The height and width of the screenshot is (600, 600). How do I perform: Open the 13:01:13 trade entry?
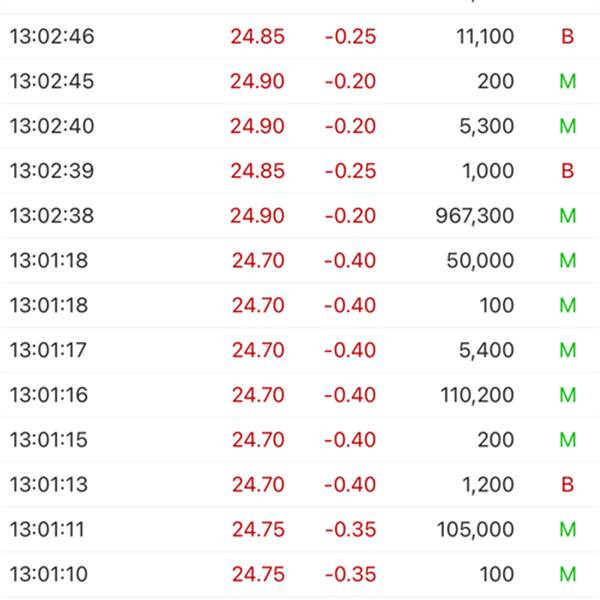[300, 484]
